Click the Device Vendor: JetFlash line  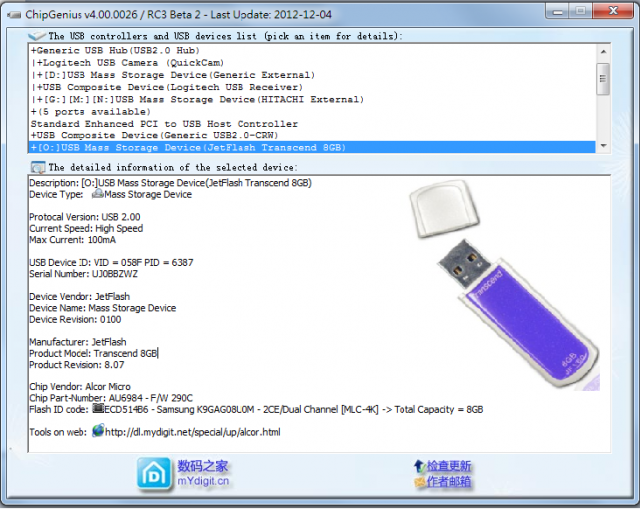tap(80, 296)
